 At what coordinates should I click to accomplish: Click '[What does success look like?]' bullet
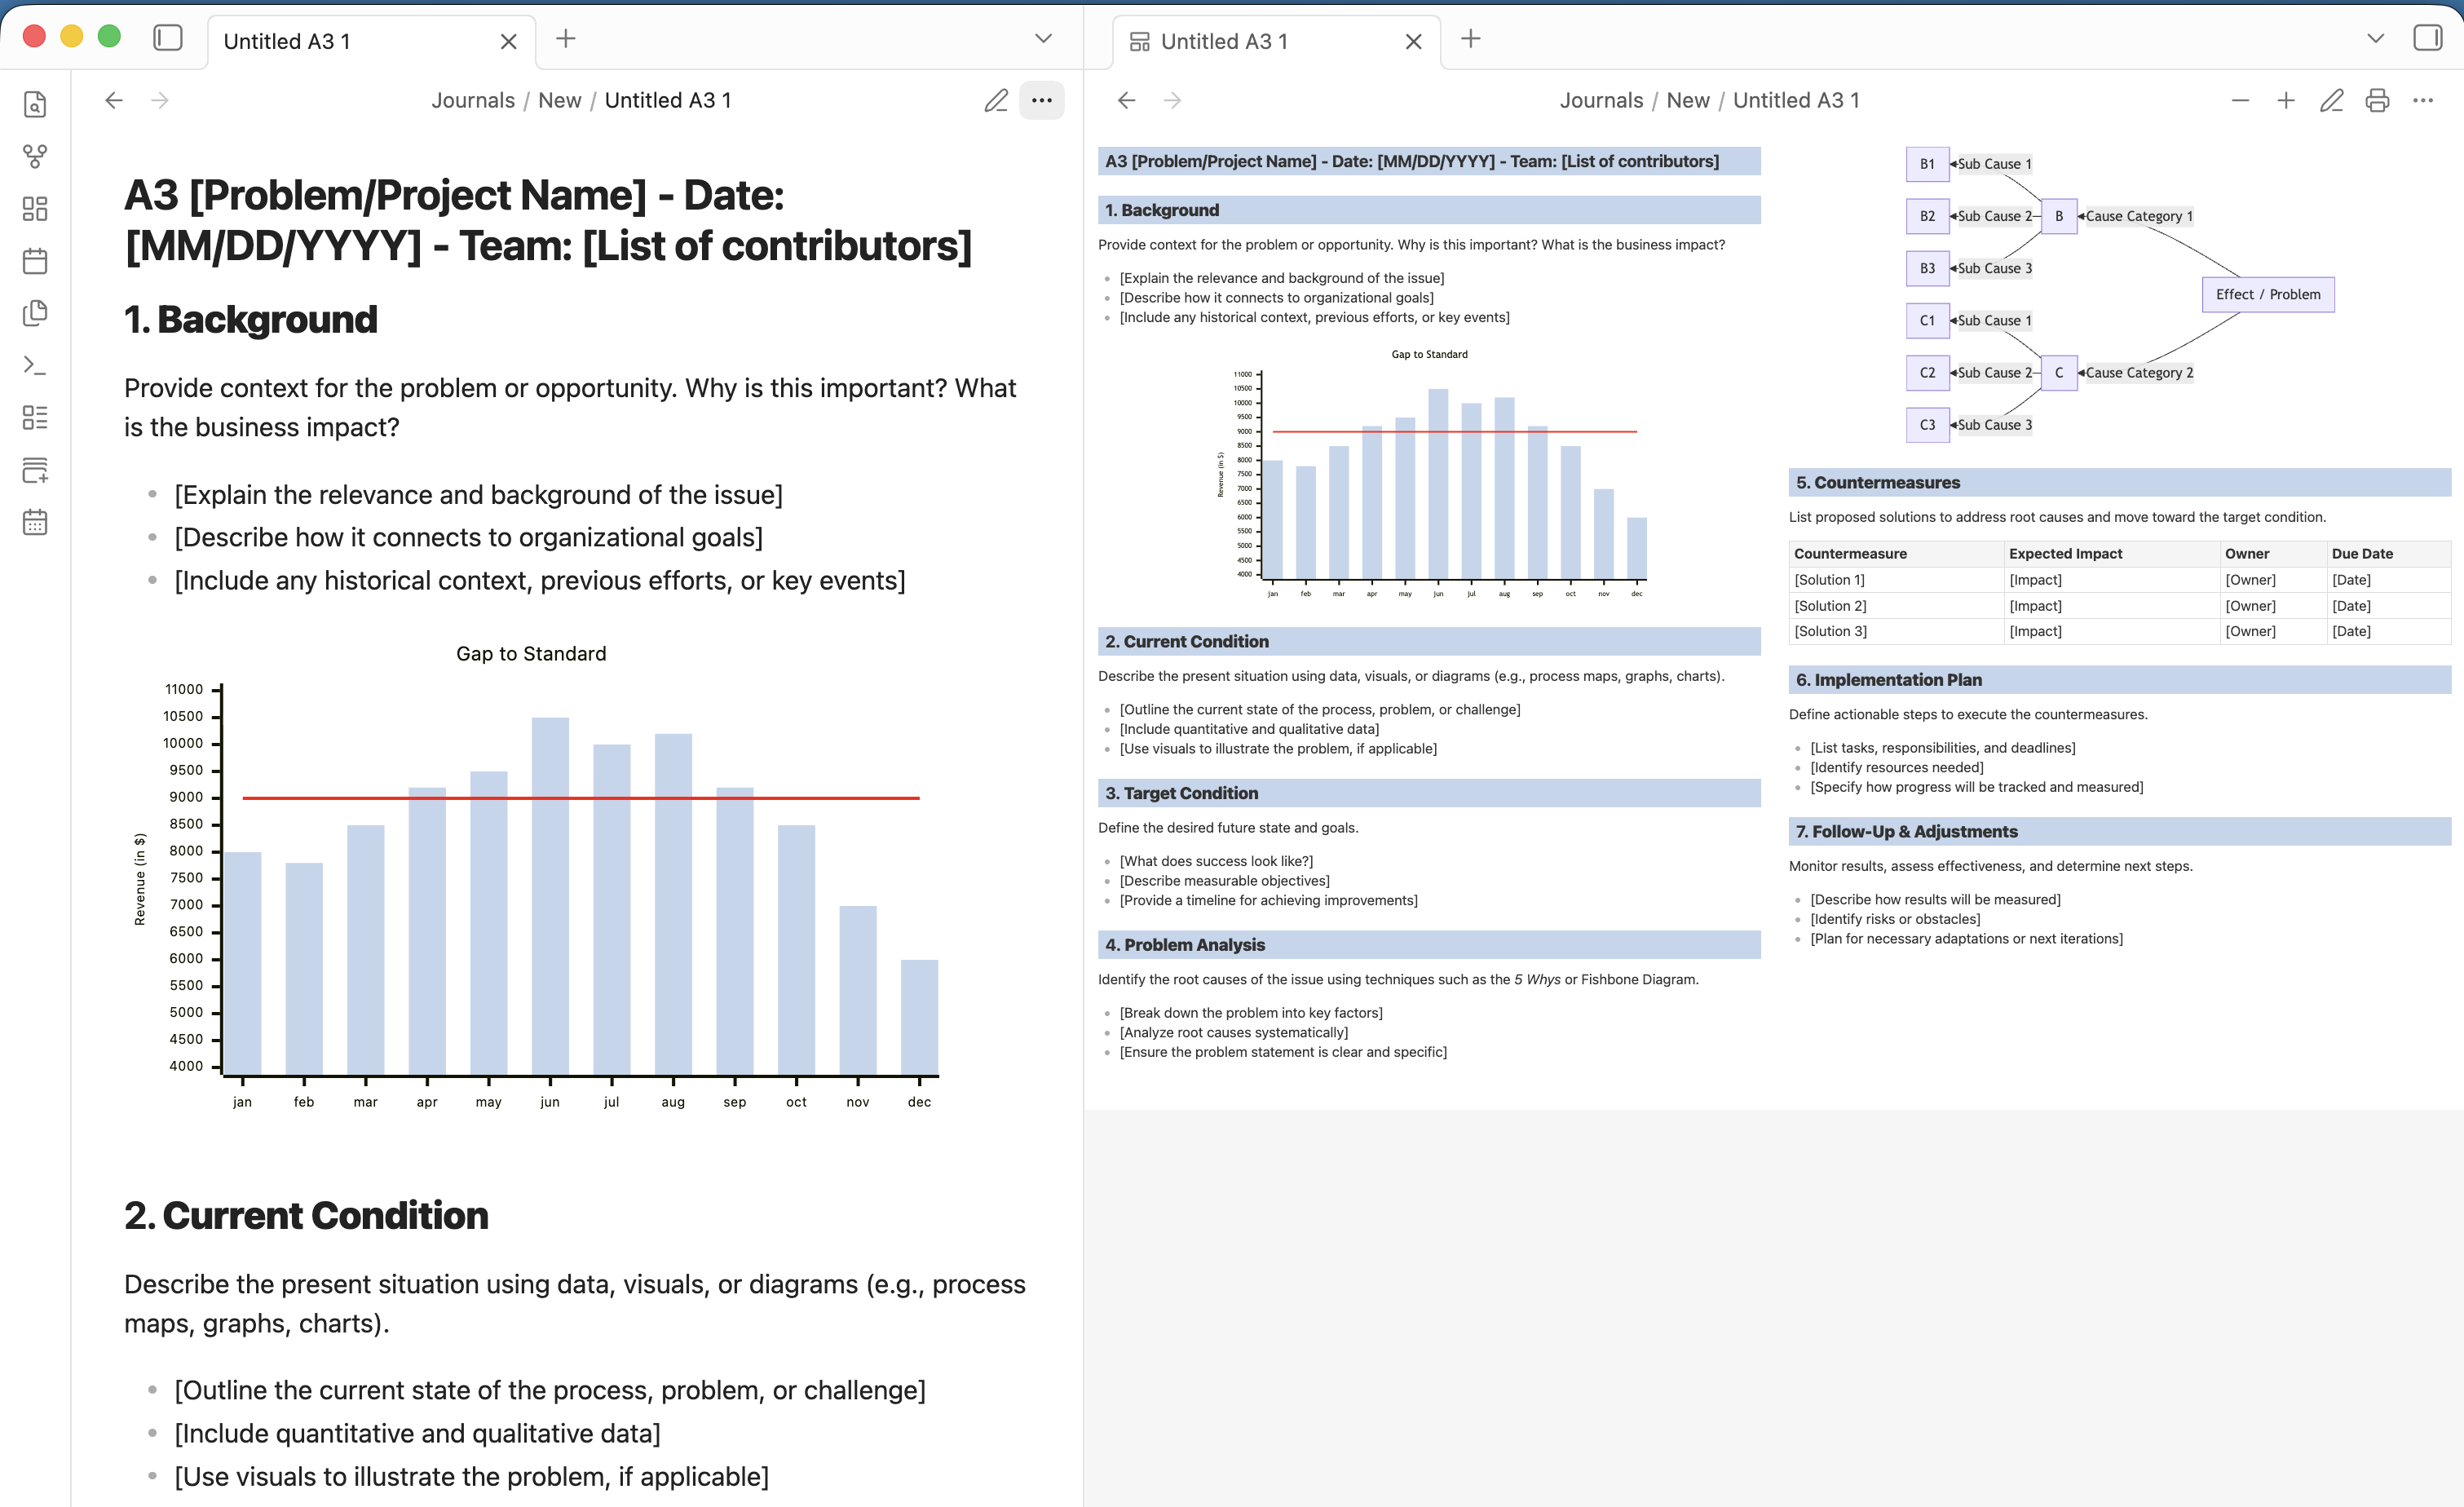coord(1216,861)
